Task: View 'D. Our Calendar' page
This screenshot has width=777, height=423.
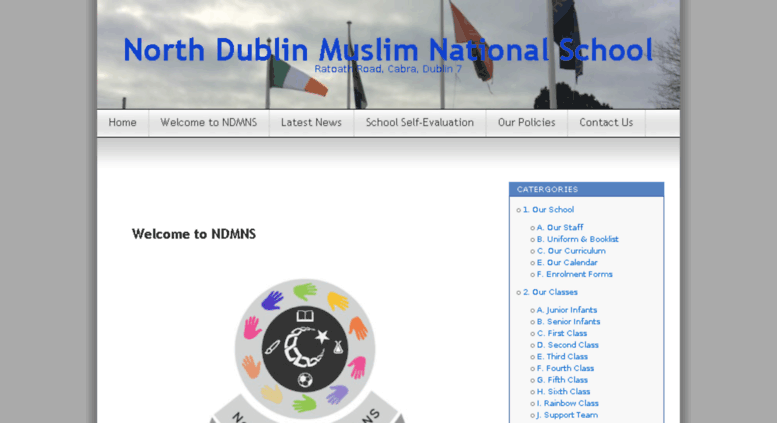Action: pyautogui.click(x=567, y=263)
